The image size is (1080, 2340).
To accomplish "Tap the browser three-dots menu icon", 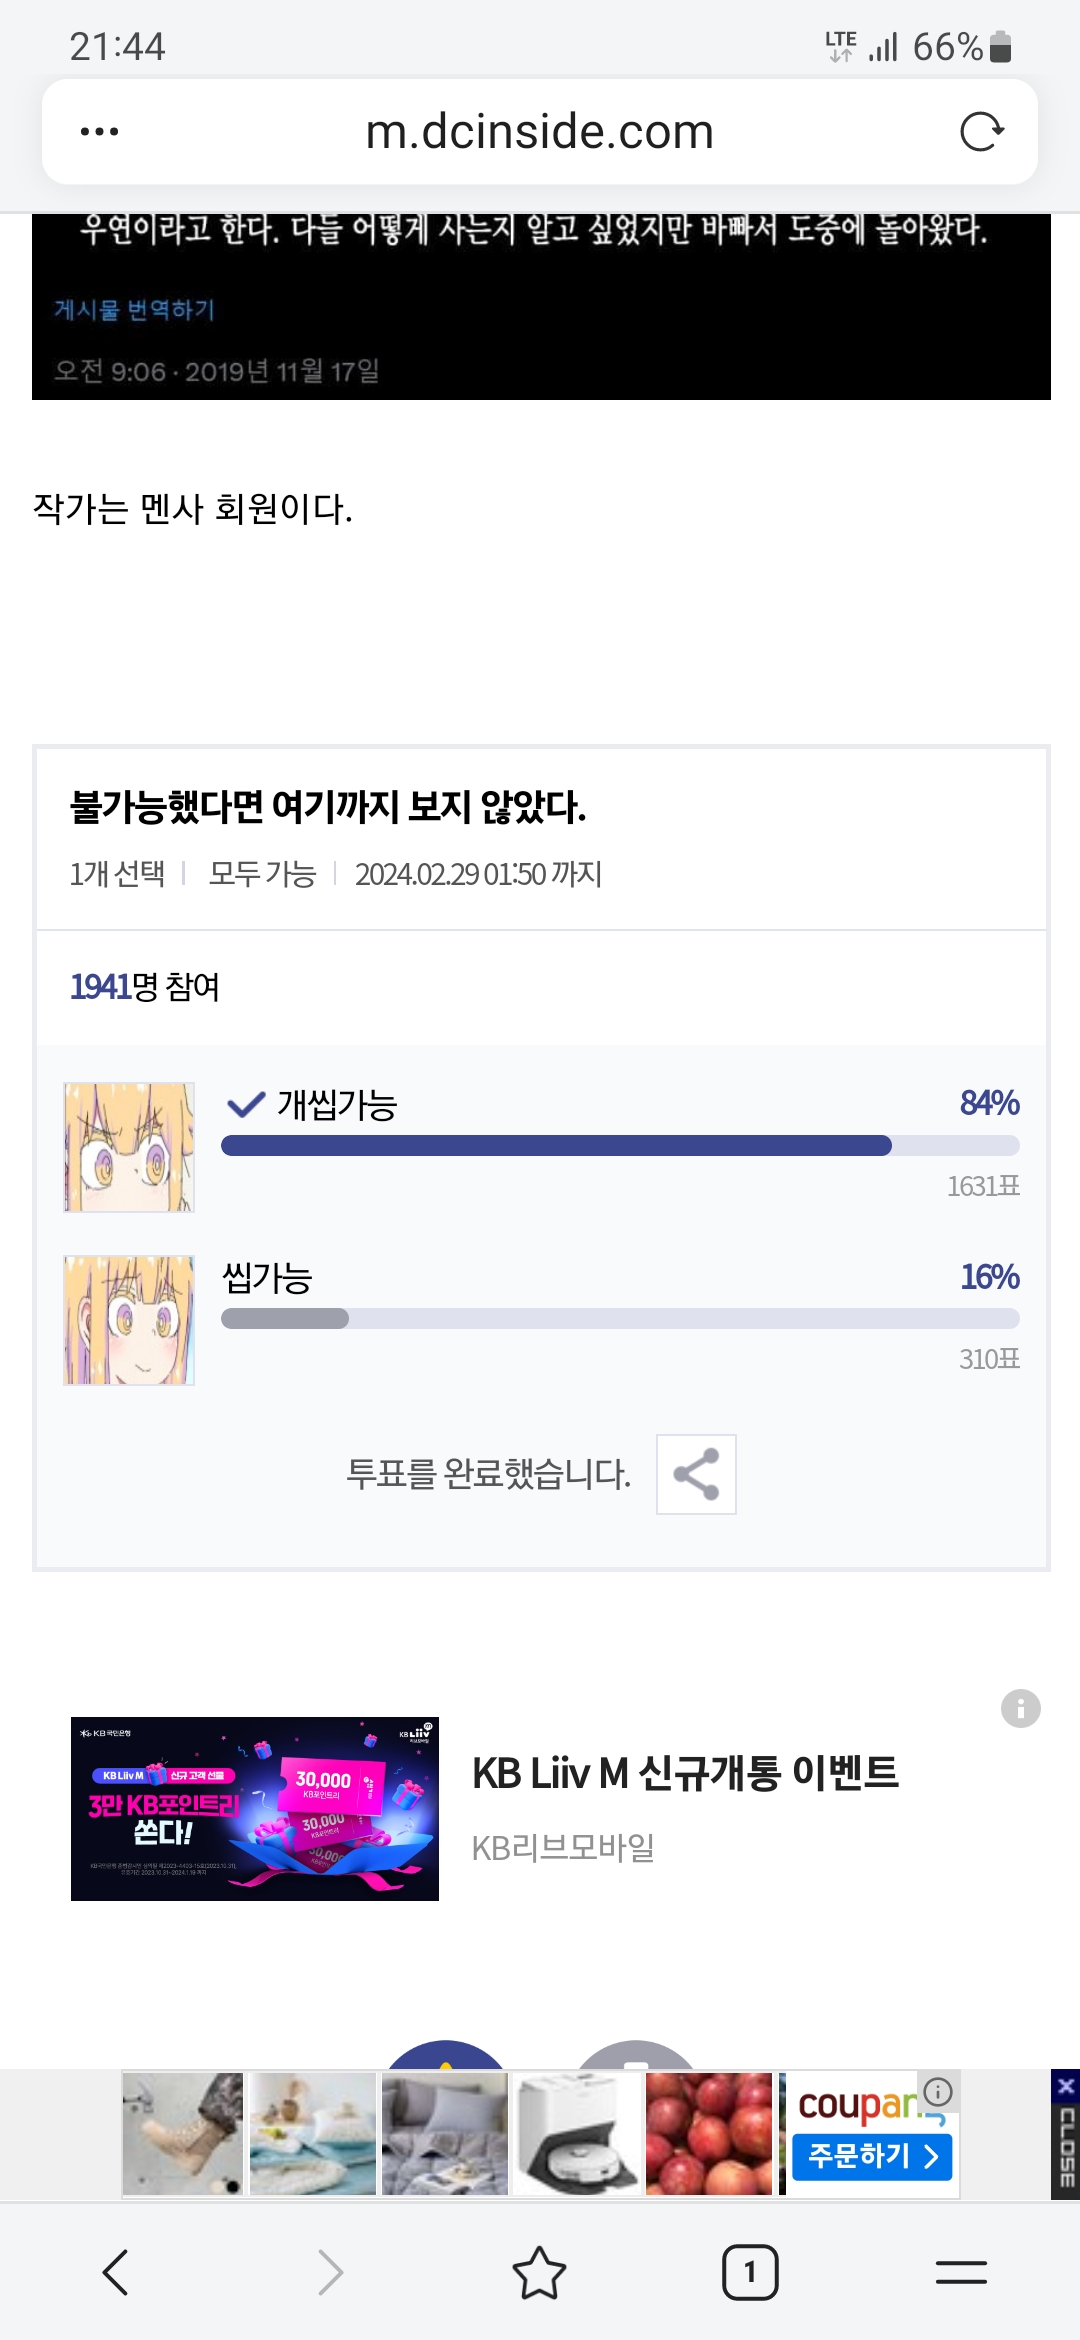I will point(99,131).
